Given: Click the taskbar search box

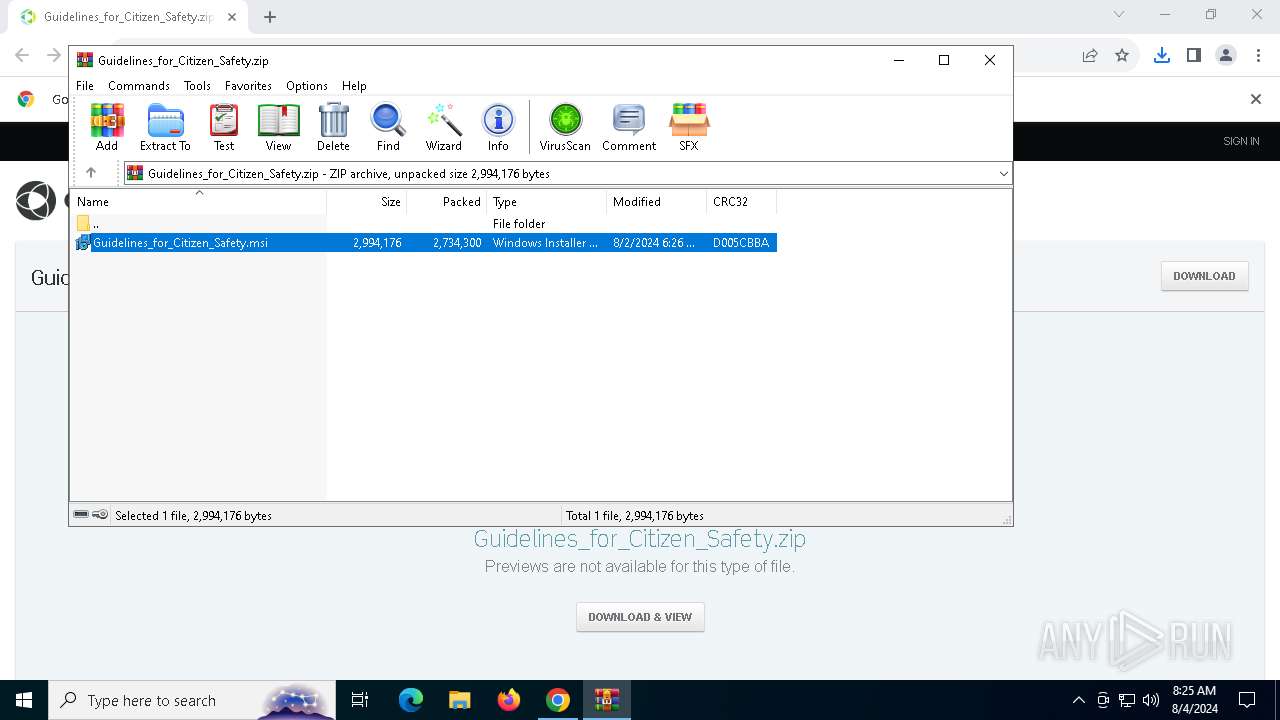Looking at the screenshot, I should point(192,700).
